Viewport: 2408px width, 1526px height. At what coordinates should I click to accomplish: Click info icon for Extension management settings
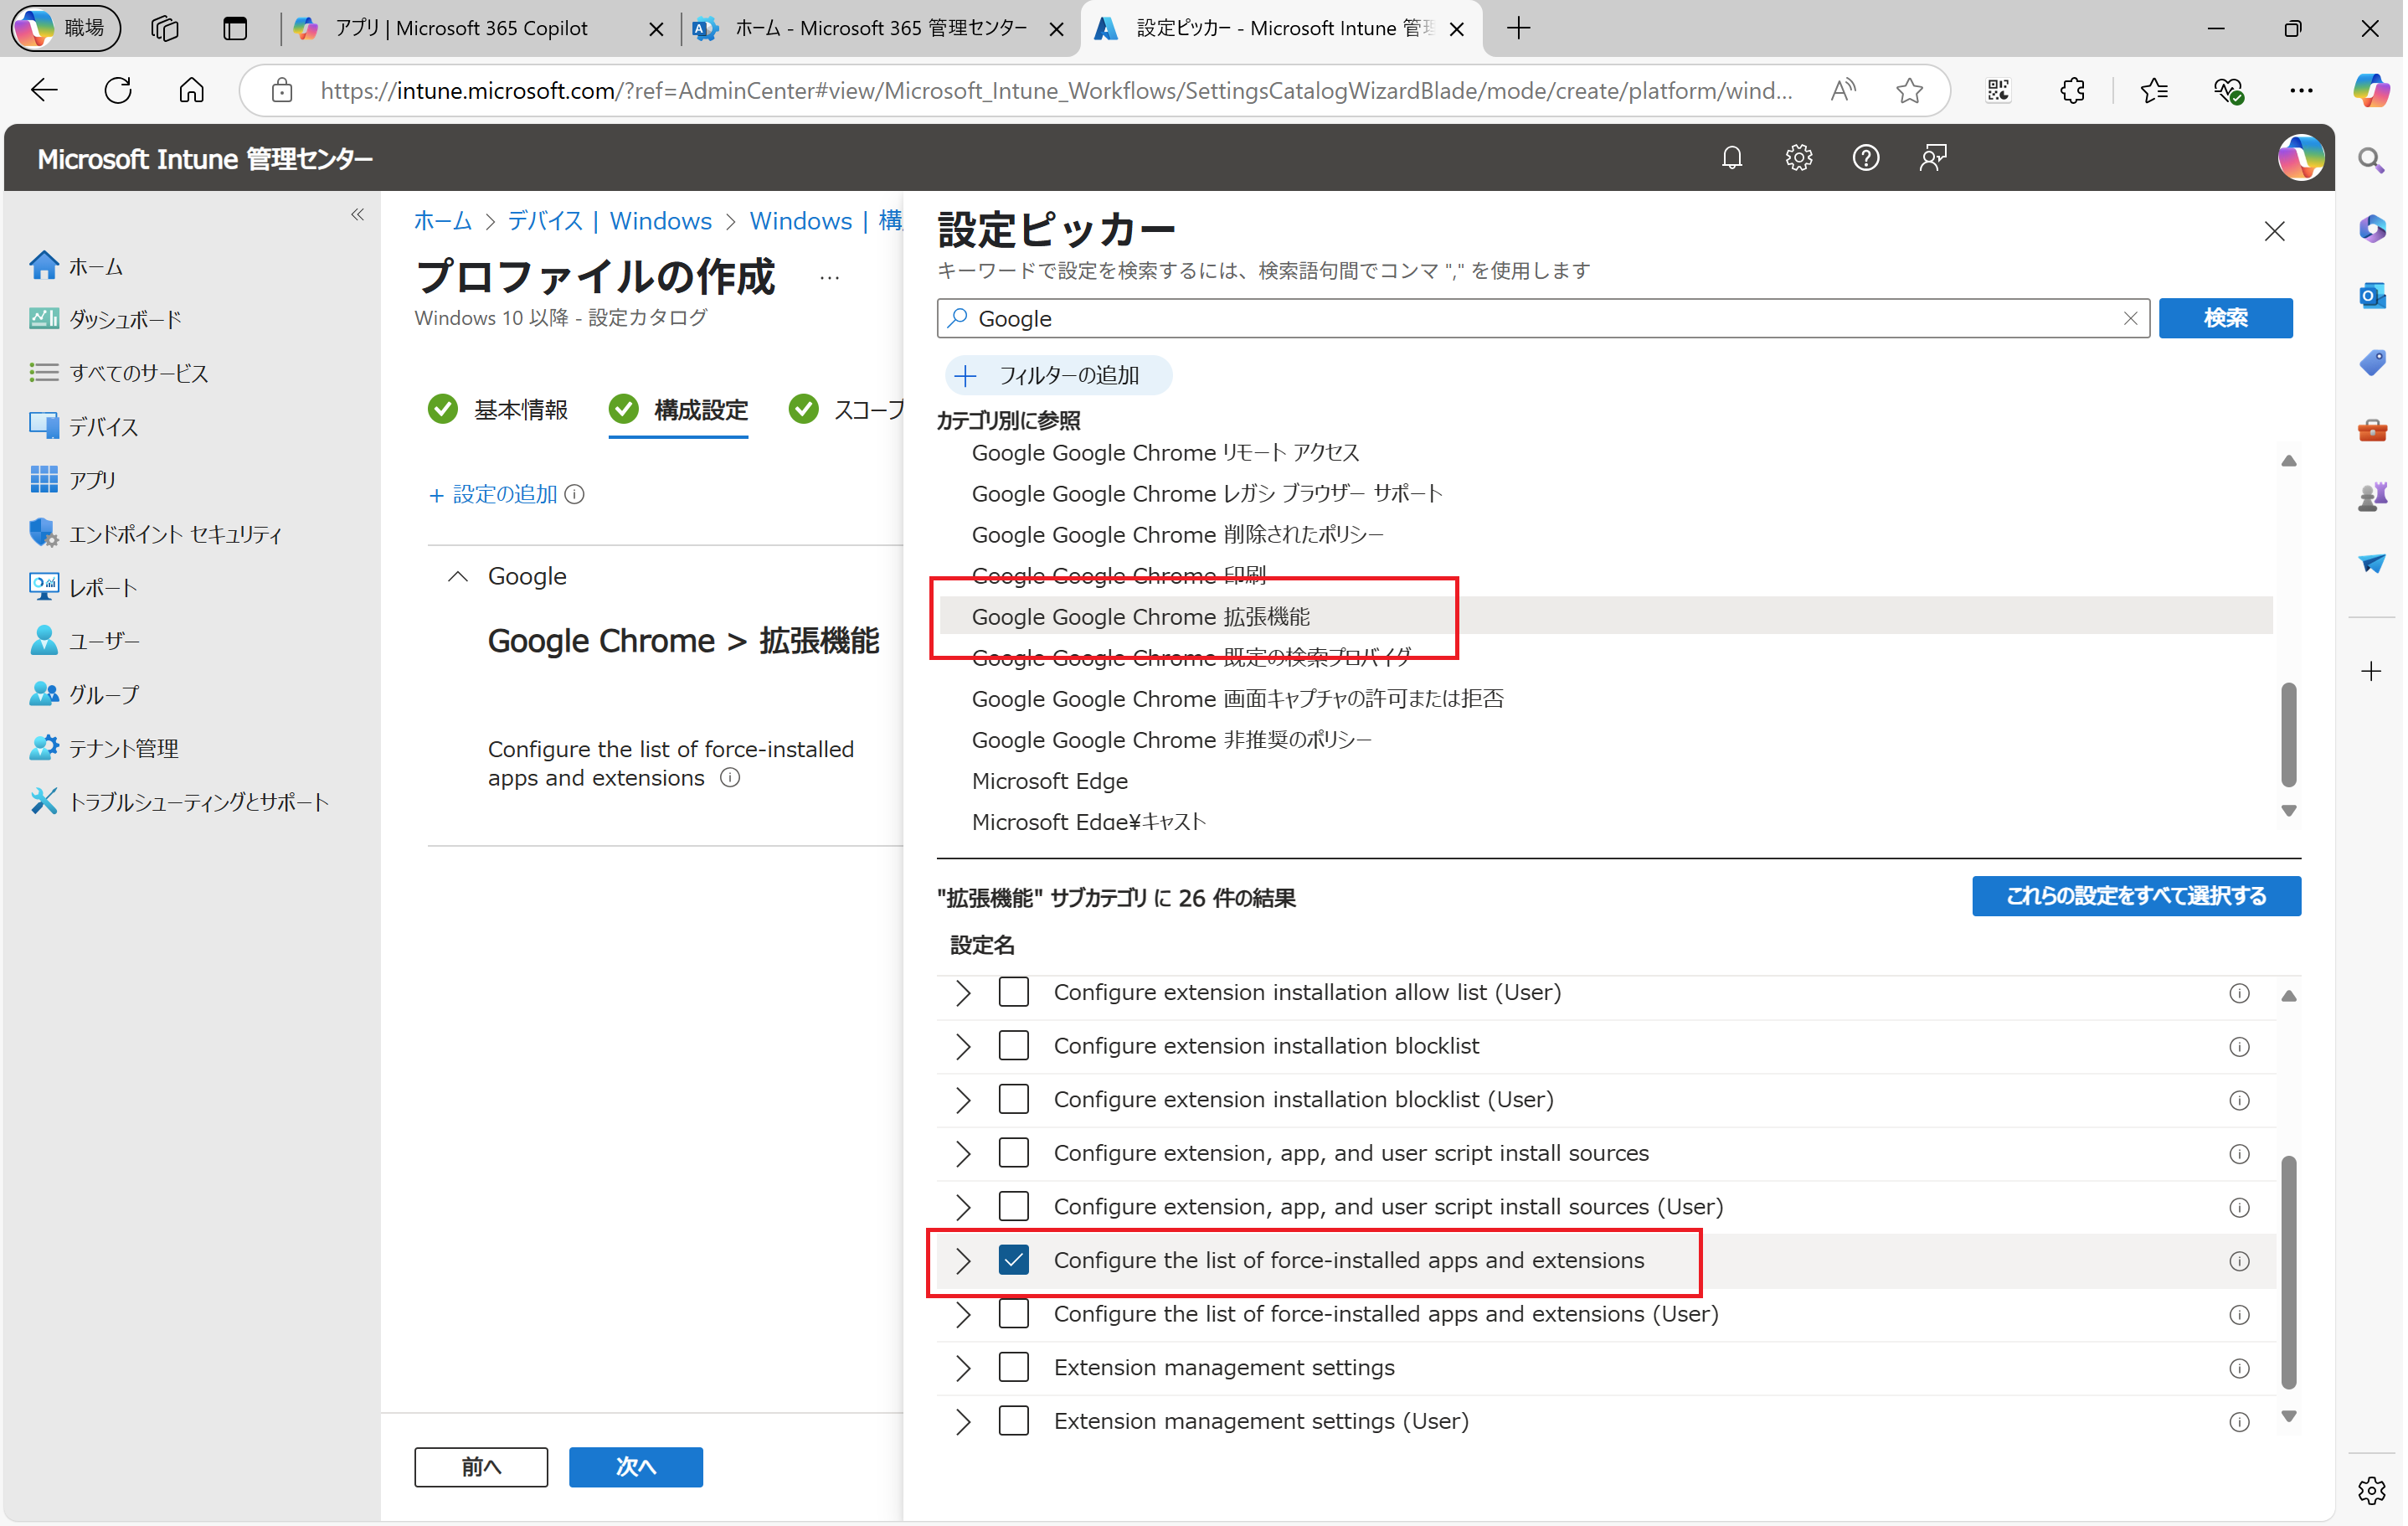pyautogui.click(x=2240, y=1368)
